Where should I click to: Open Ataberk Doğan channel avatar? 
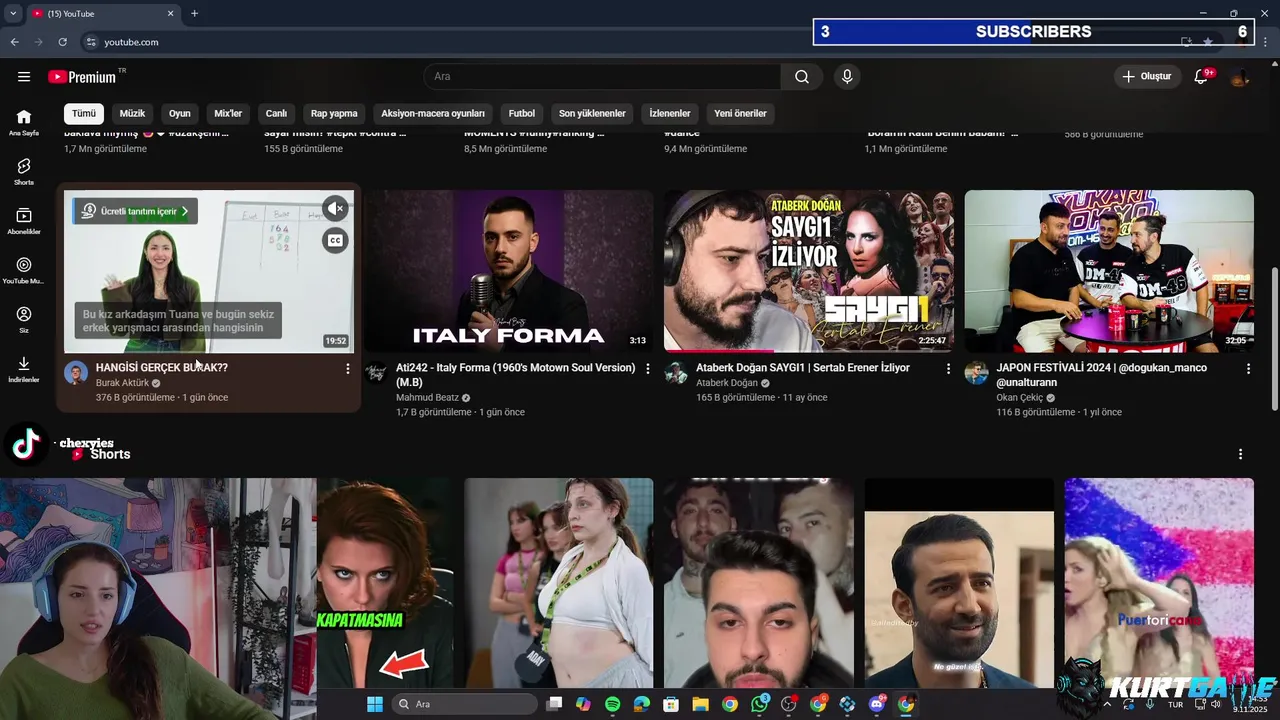[676, 373]
